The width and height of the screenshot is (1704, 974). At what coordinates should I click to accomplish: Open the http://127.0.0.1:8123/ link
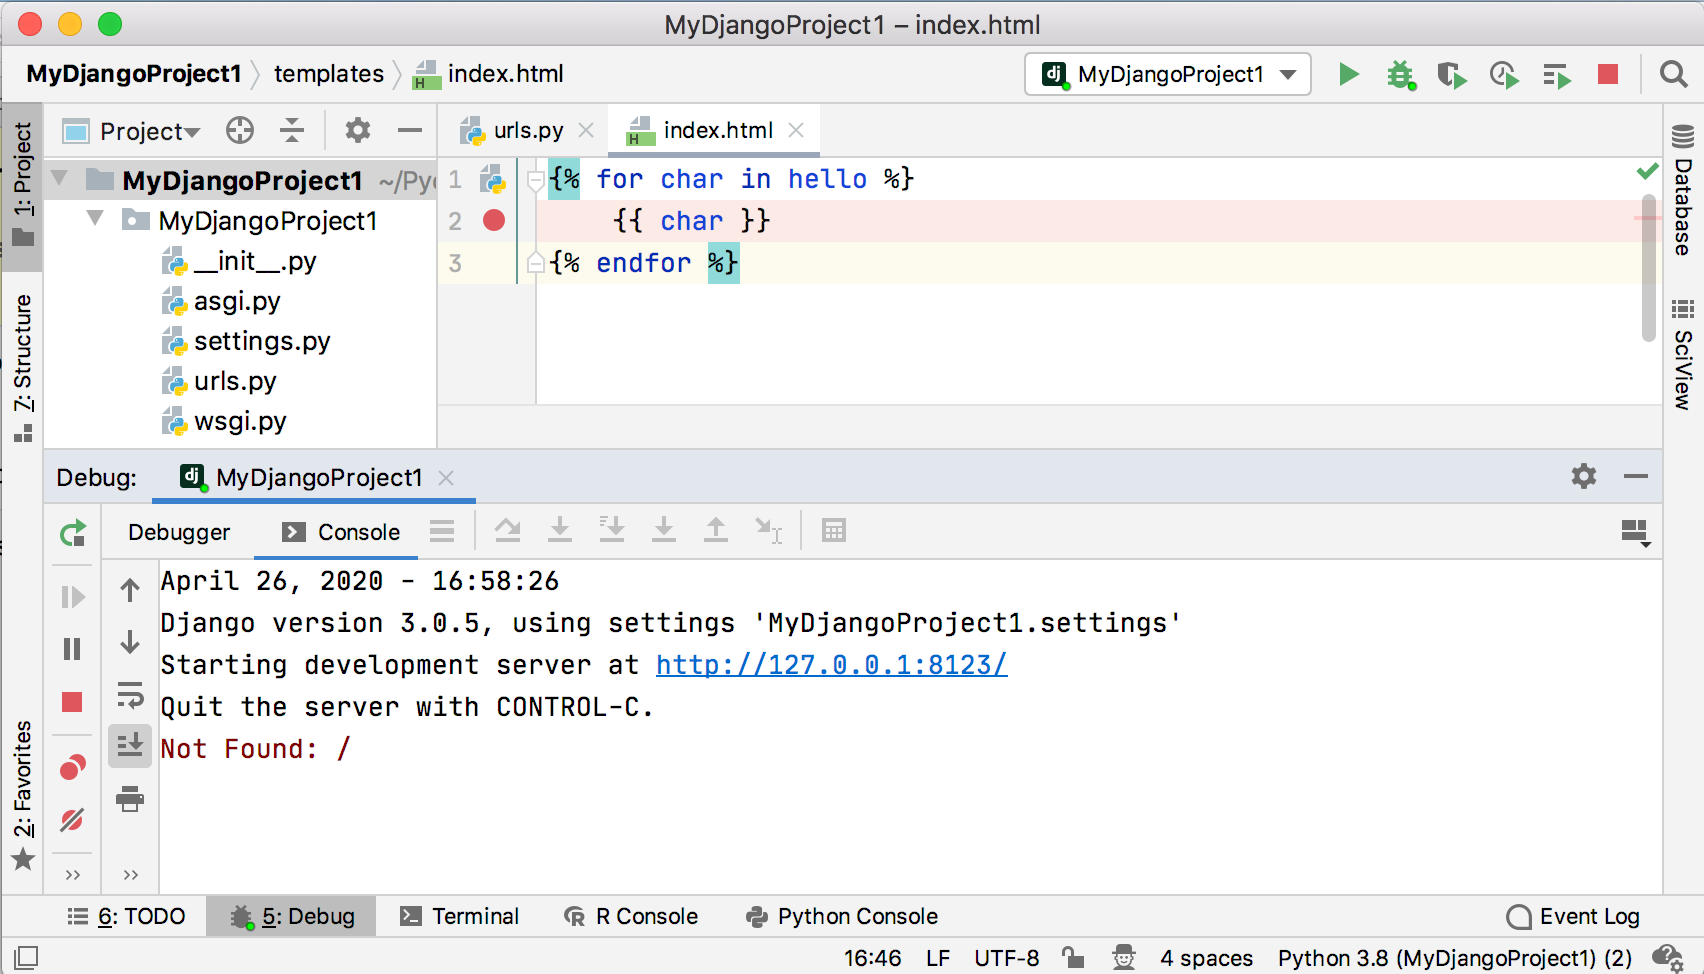click(830, 664)
